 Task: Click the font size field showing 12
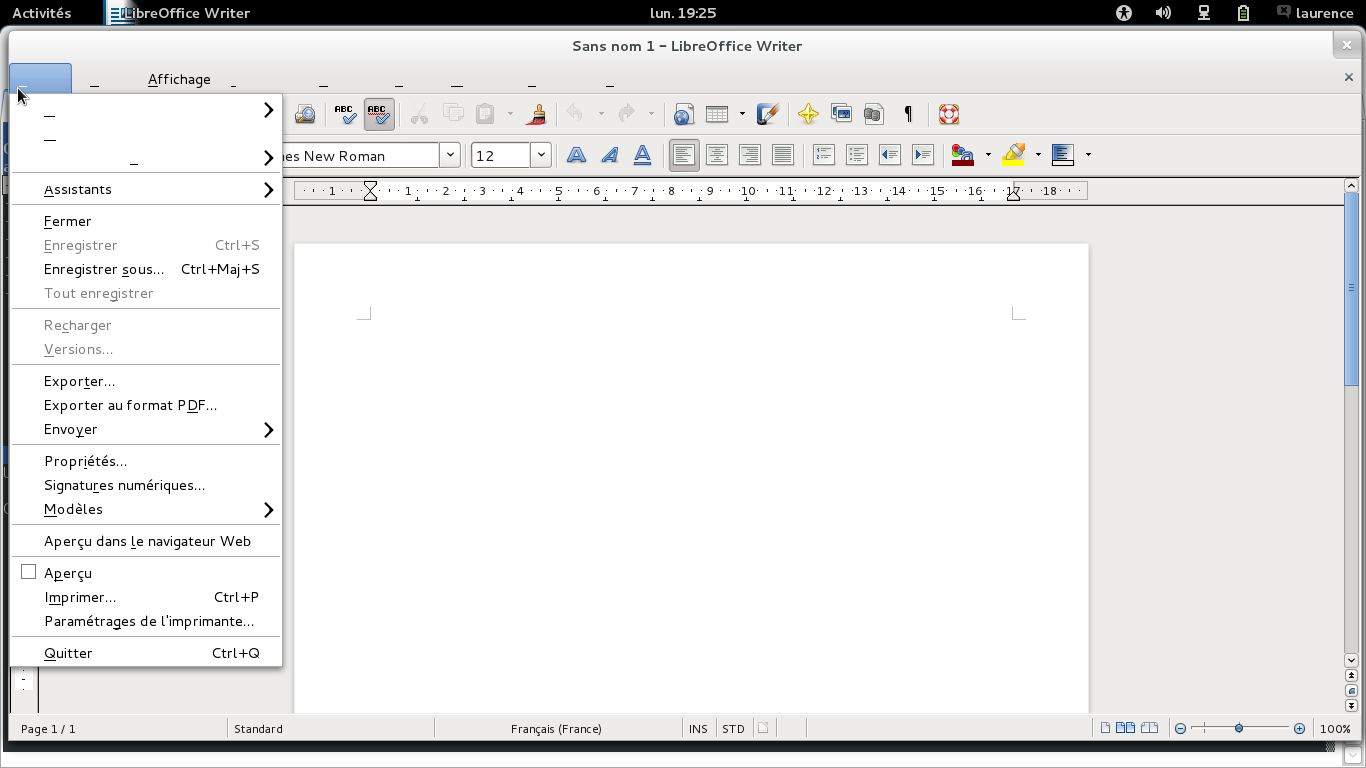pyautogui.click(x=501, y=155)
